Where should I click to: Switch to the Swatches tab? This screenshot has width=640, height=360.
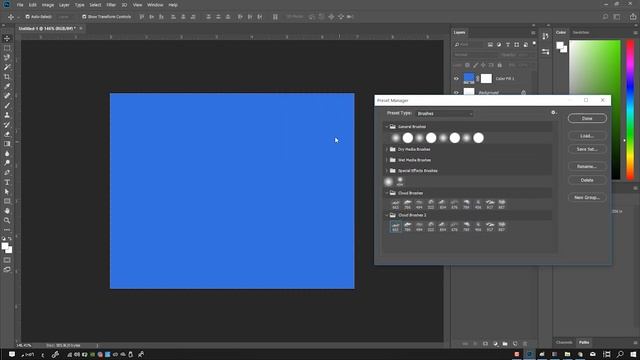coord(580,32)
